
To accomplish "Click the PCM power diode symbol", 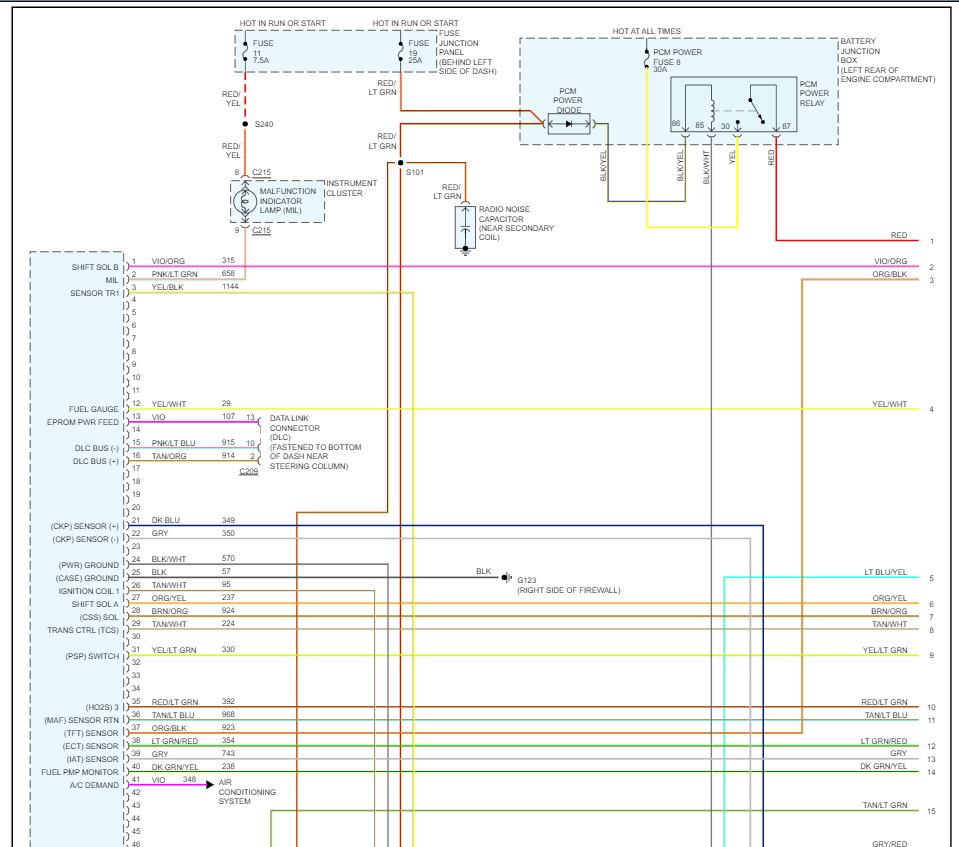I will pyautogui.click(x=569, y=124).
